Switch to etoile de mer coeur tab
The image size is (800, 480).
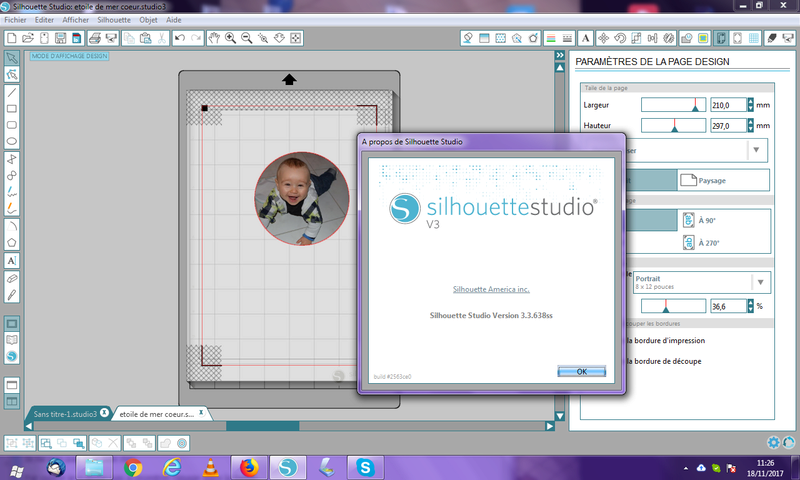pyautogui.click(x=157, y=414)
